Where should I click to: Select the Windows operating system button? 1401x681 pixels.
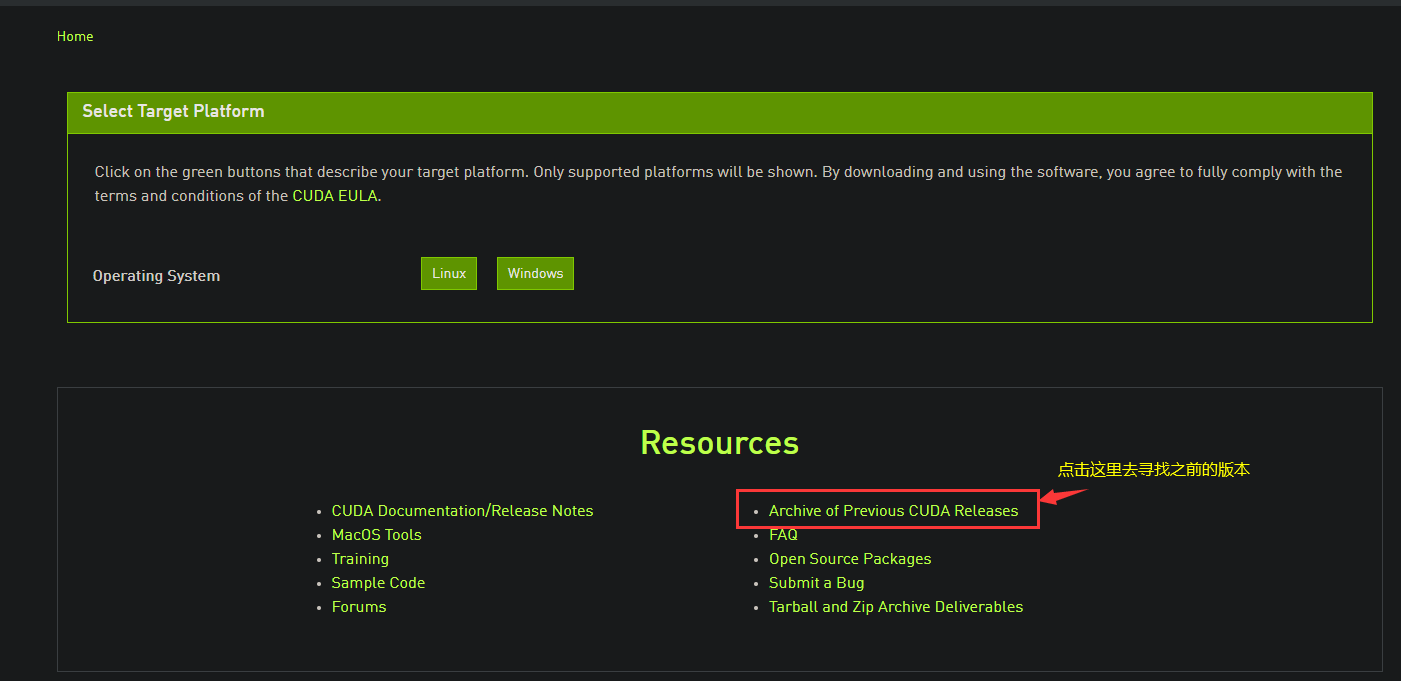pyautogui.click(x=535, y=273)
